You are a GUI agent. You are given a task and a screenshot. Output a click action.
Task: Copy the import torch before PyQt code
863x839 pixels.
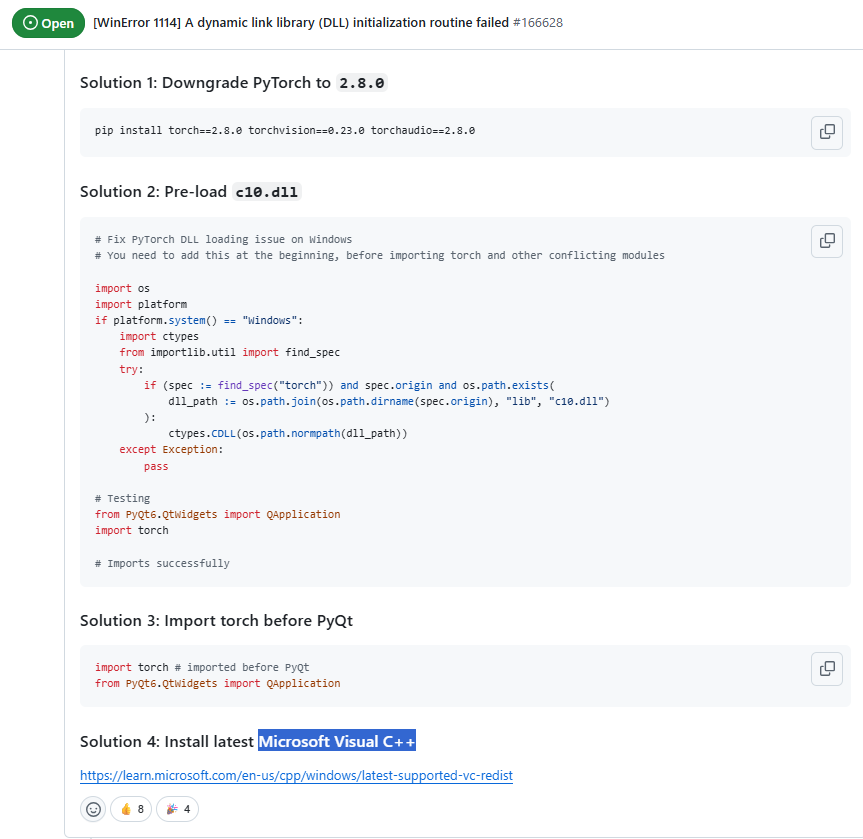click(x=827, y=669)
